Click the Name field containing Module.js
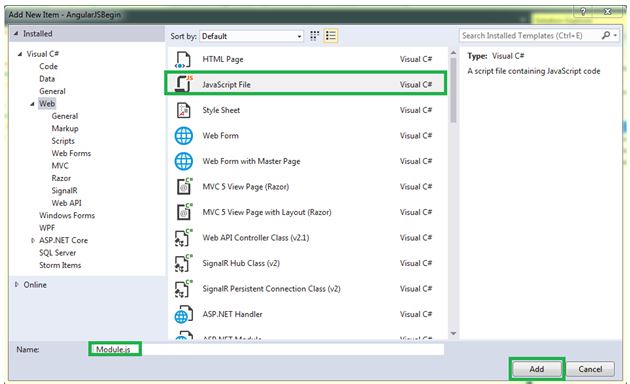Screen dimensions: 630x384 click(x=267, y=349)
